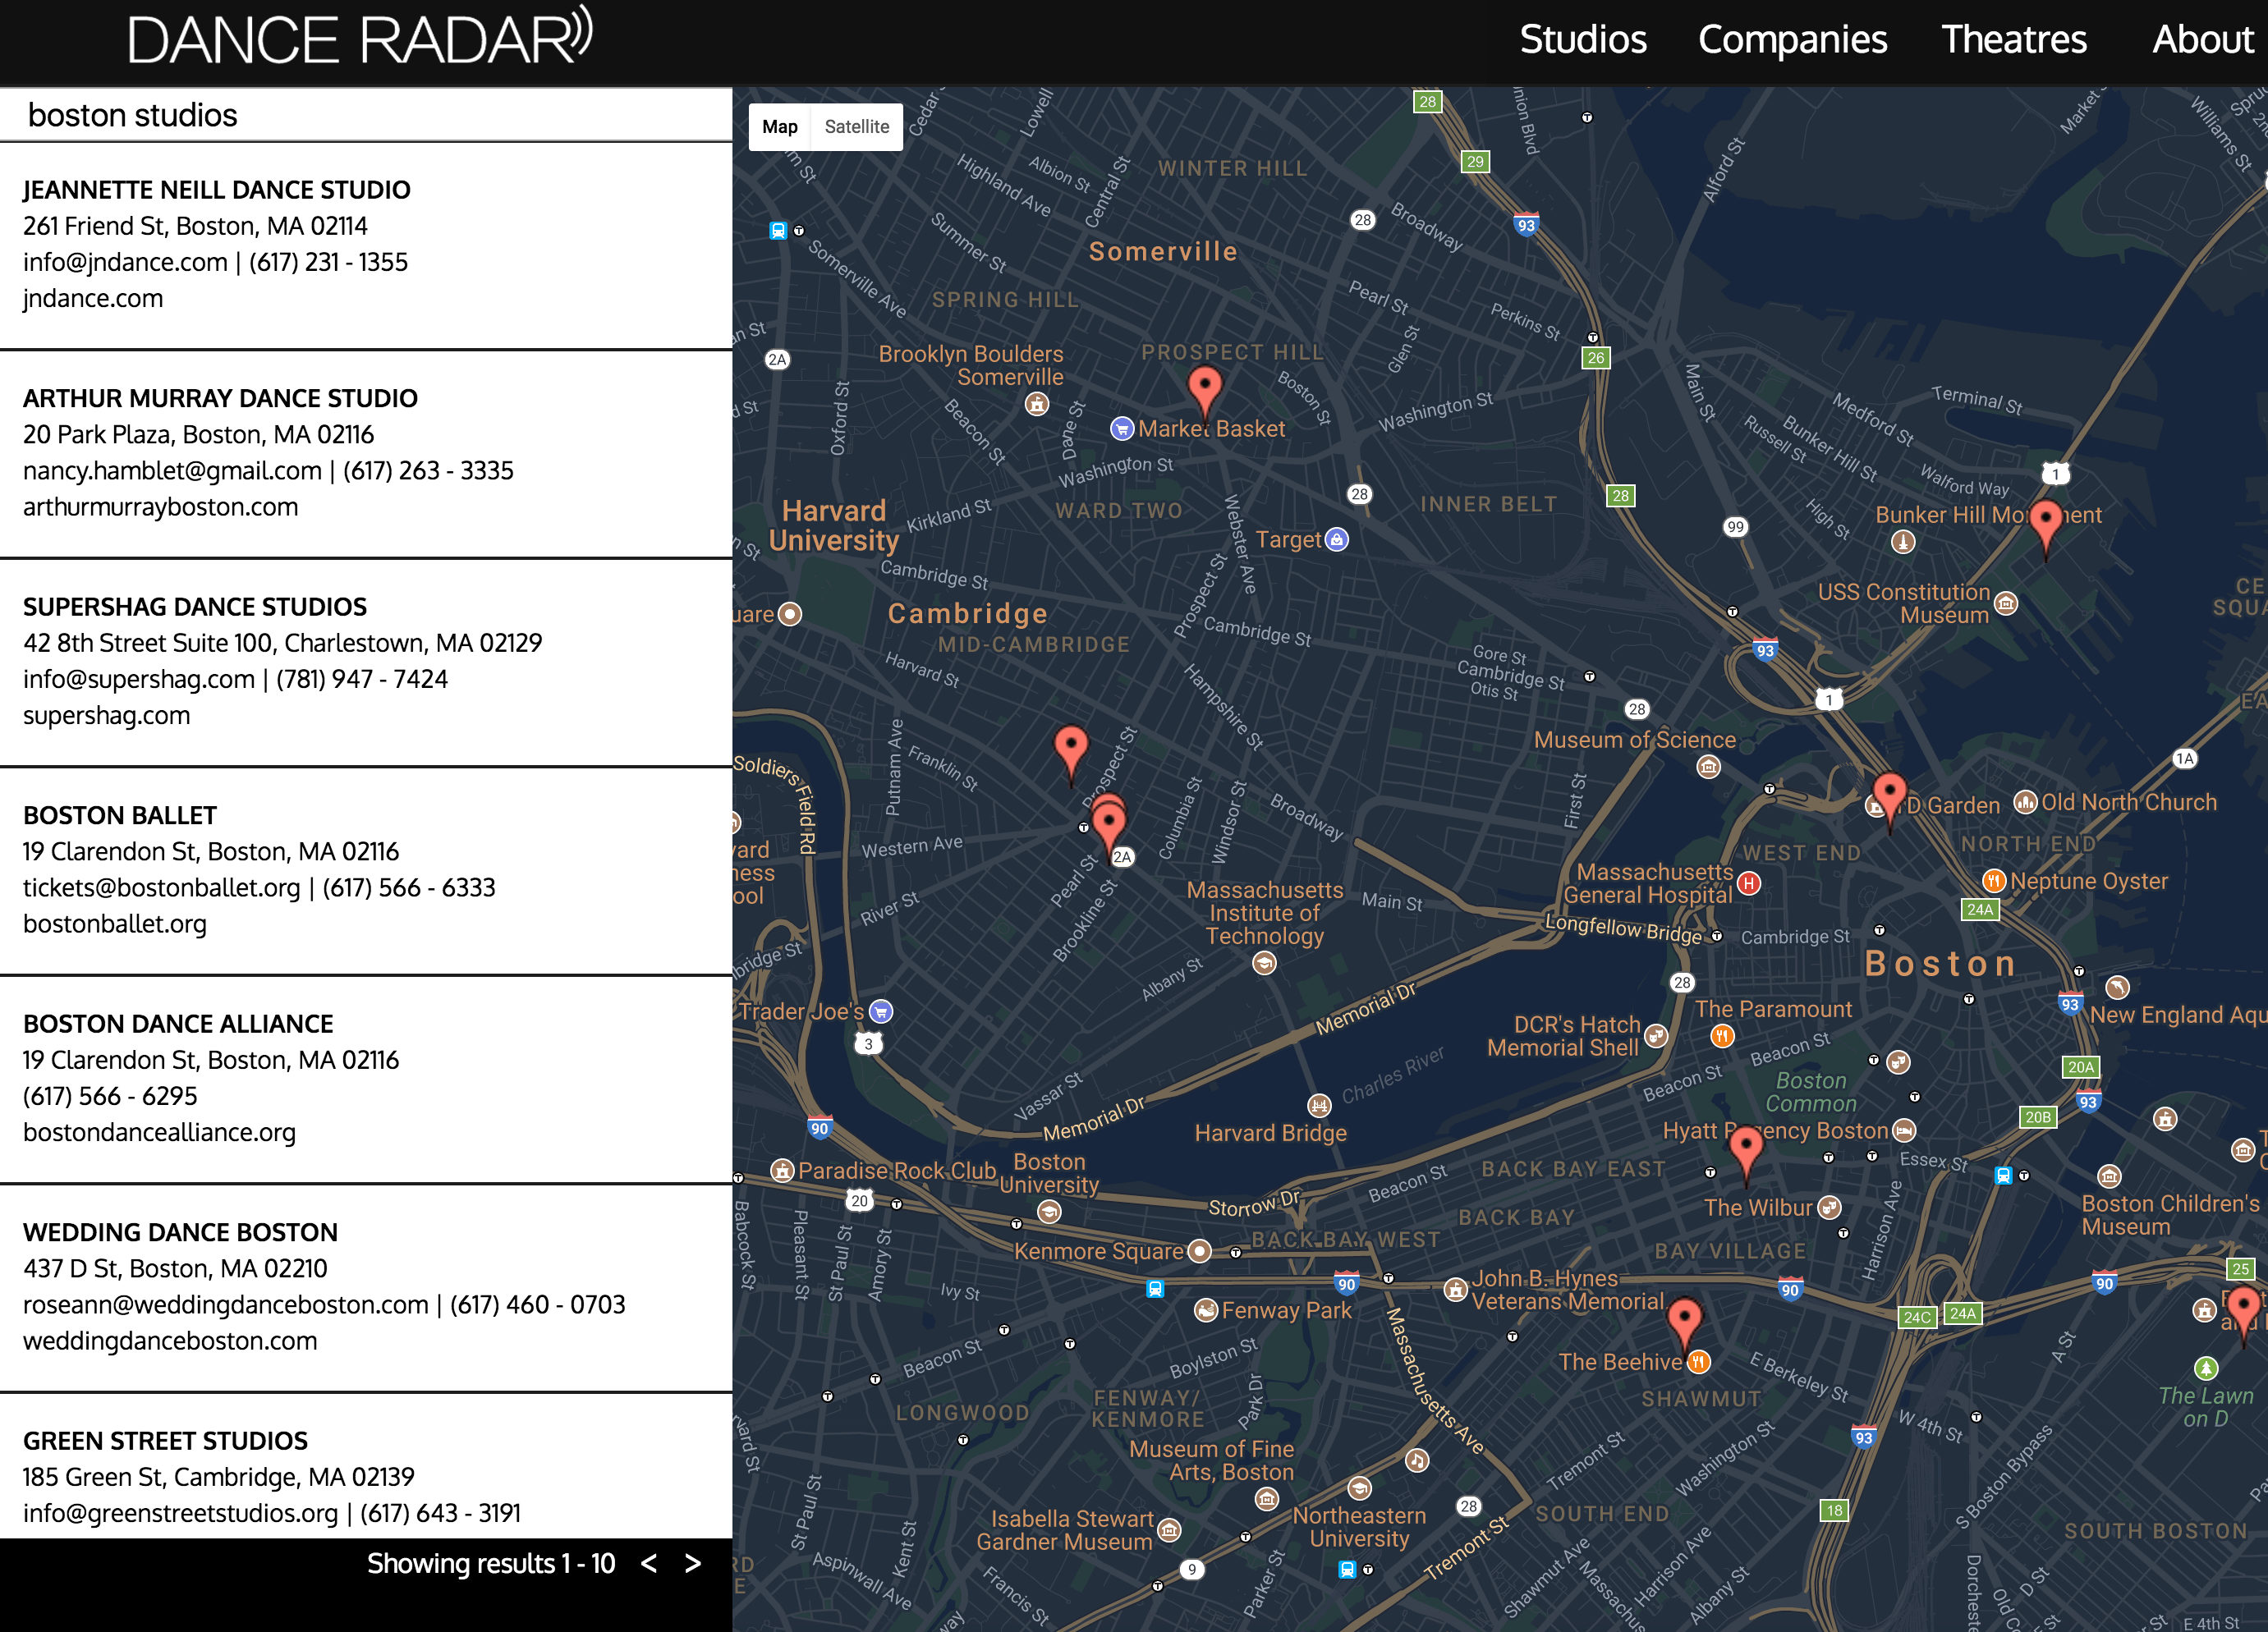Open the jndance.com website link
This screenshot has height=1632, width=2268.
93,298
